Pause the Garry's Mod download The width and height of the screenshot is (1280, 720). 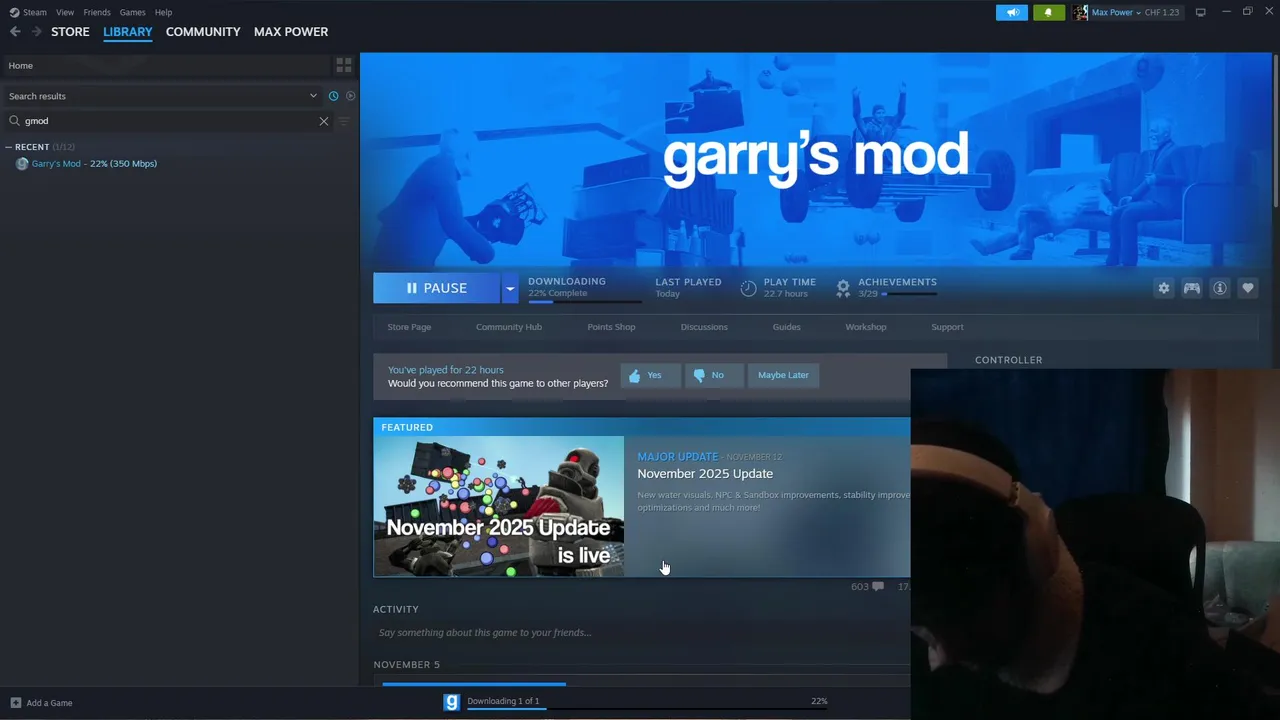(436, 288)
